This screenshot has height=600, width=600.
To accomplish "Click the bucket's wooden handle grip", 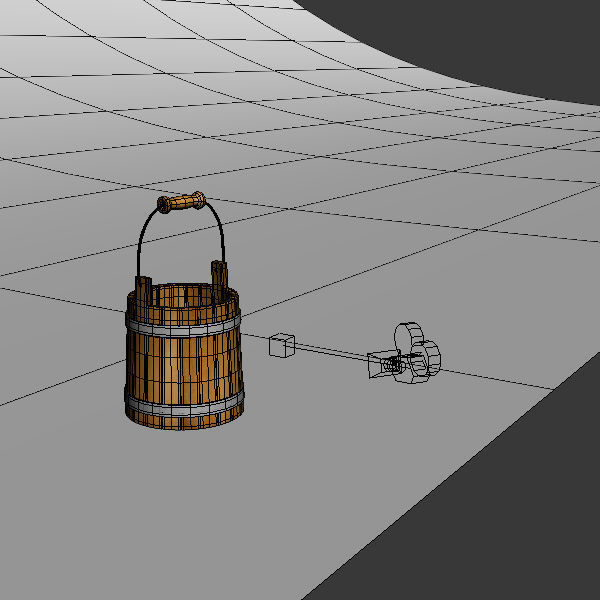I will click(181, 202).
